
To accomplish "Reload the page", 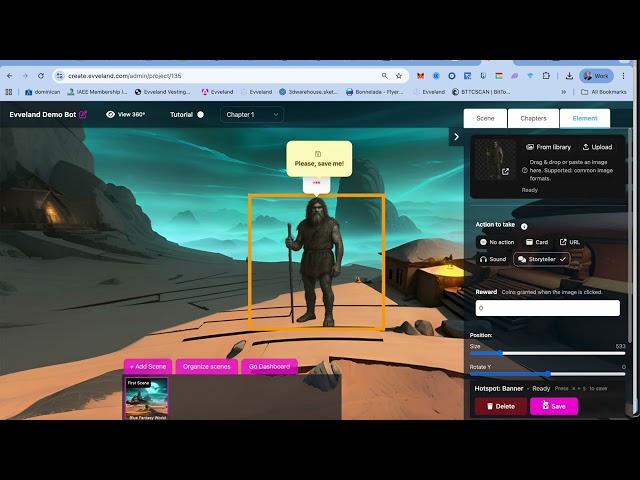I will tap(41, 76).
